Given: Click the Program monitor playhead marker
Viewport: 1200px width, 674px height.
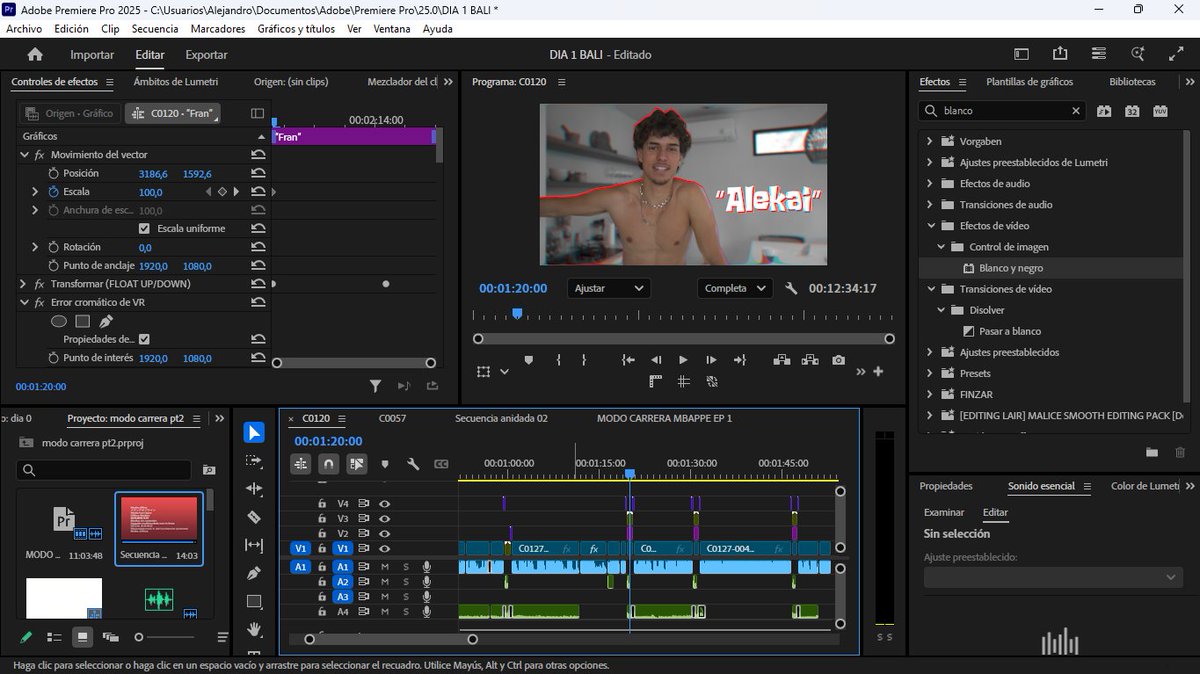Looking at the screenshot, I should pyautogui.click(x=517, y=314).
